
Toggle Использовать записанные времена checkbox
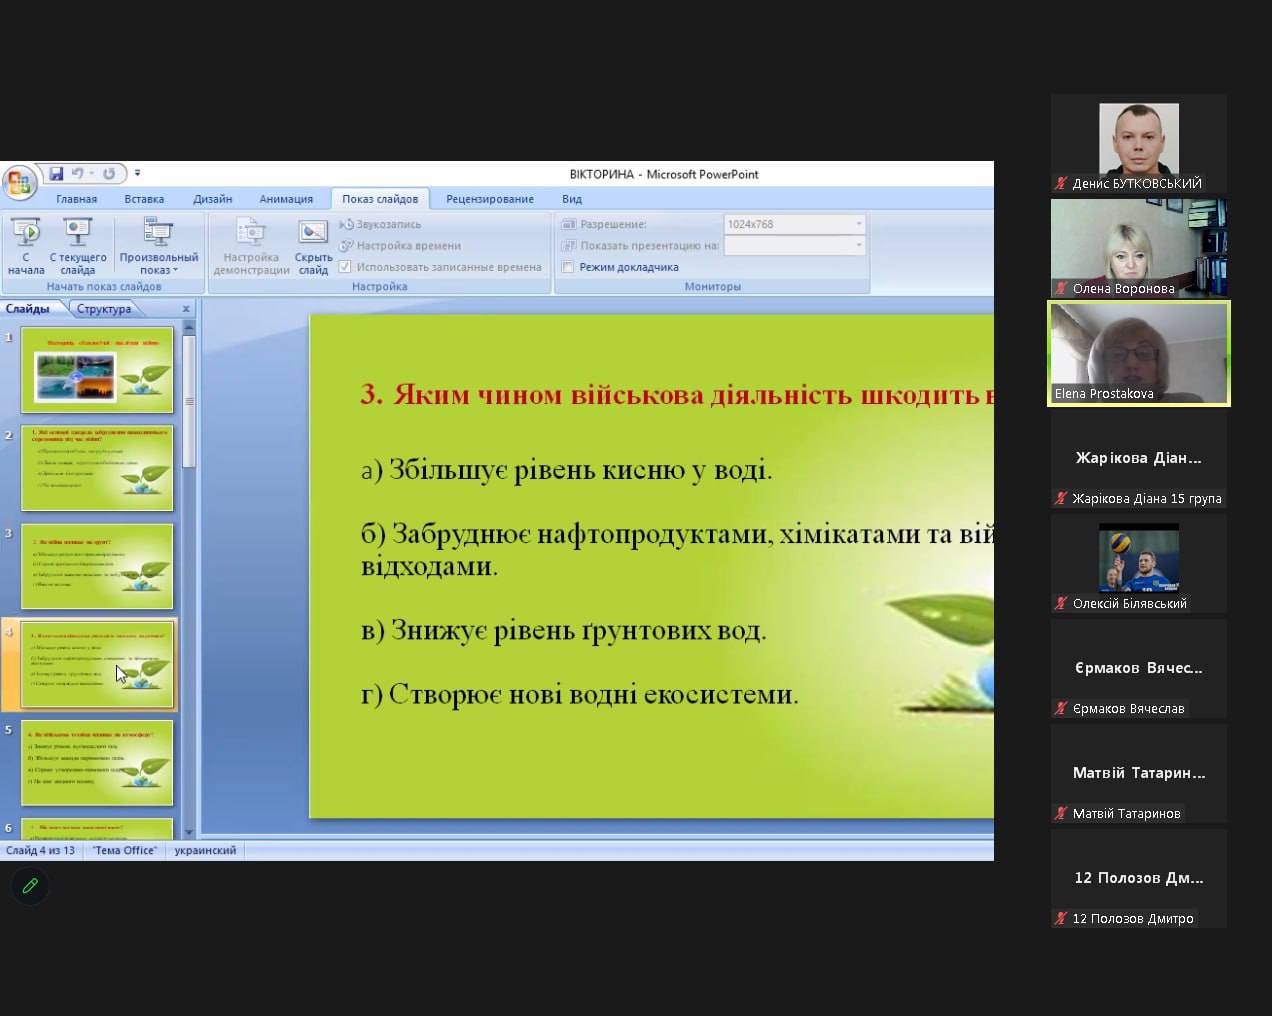345,267
